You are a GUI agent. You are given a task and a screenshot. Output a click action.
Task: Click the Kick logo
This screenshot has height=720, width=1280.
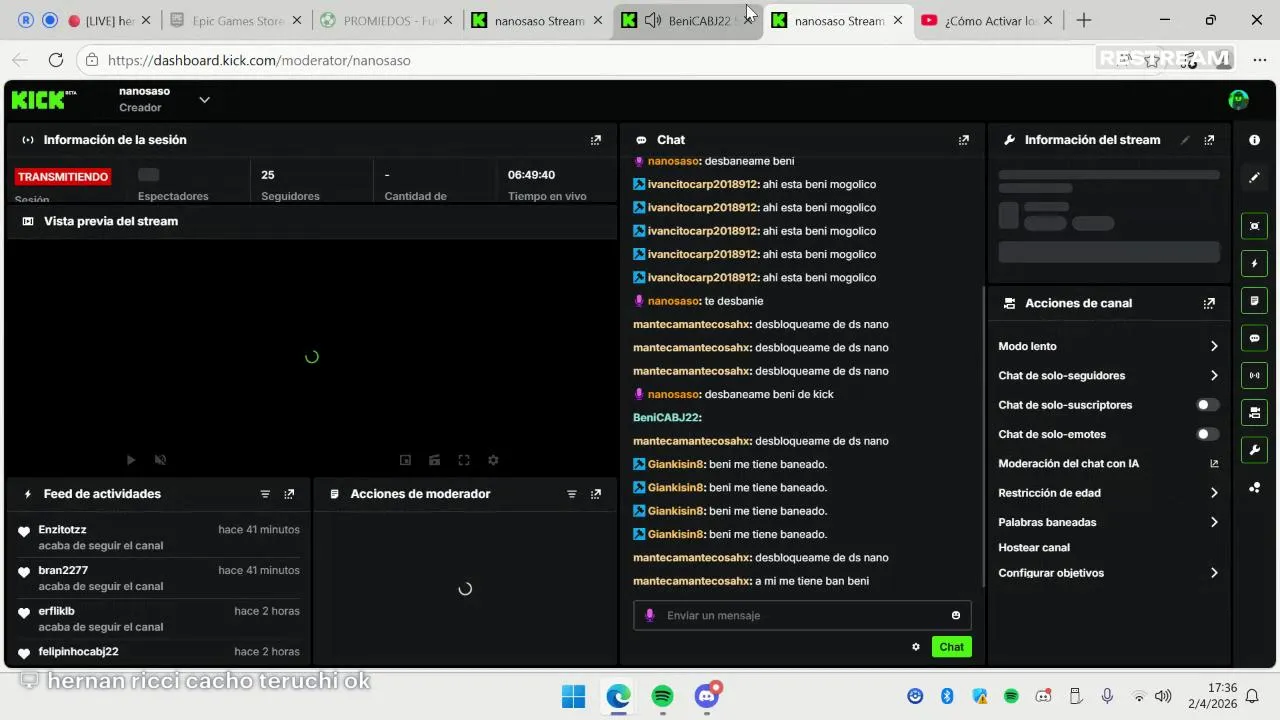click(x=44, y=99)
